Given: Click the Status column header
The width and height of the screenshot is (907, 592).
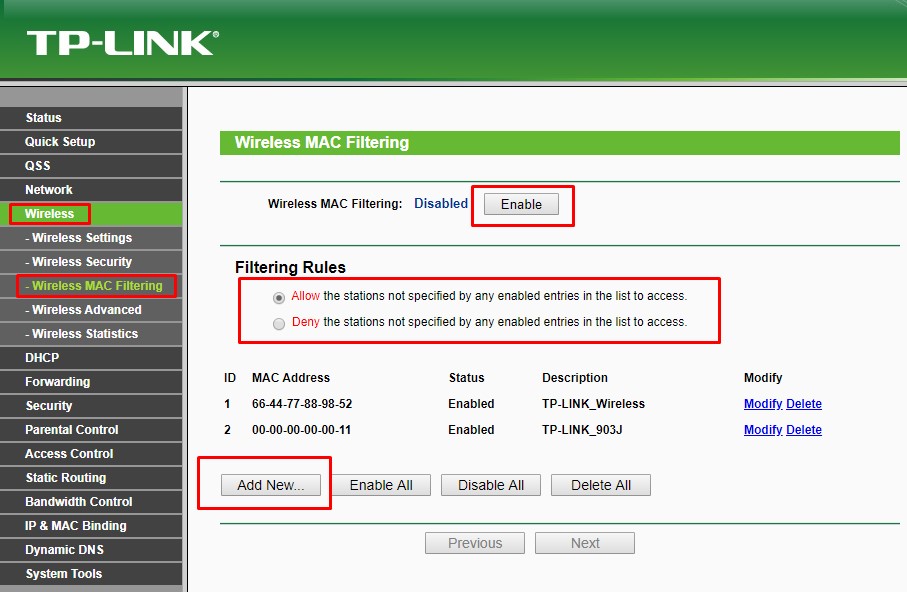Looking at the screenshot, I should click(x=467, y=378).
